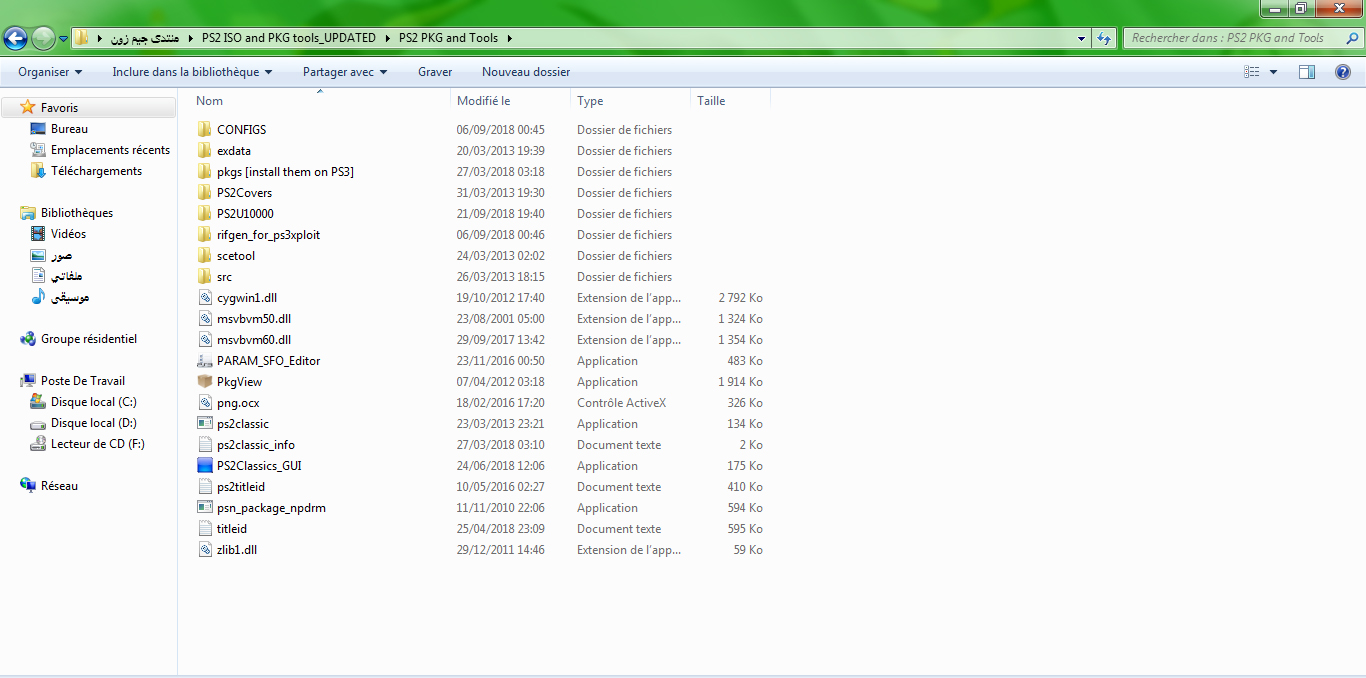The image size is (1366, 678).
Task: Click the refresh icon beside address bar
Action: pyautogui.click(x=1104, y=38)
